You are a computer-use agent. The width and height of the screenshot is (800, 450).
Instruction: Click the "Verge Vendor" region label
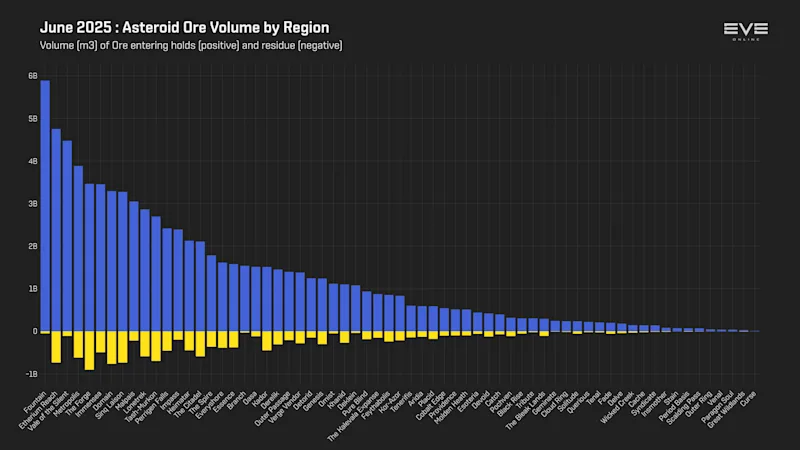pos(285,407)
